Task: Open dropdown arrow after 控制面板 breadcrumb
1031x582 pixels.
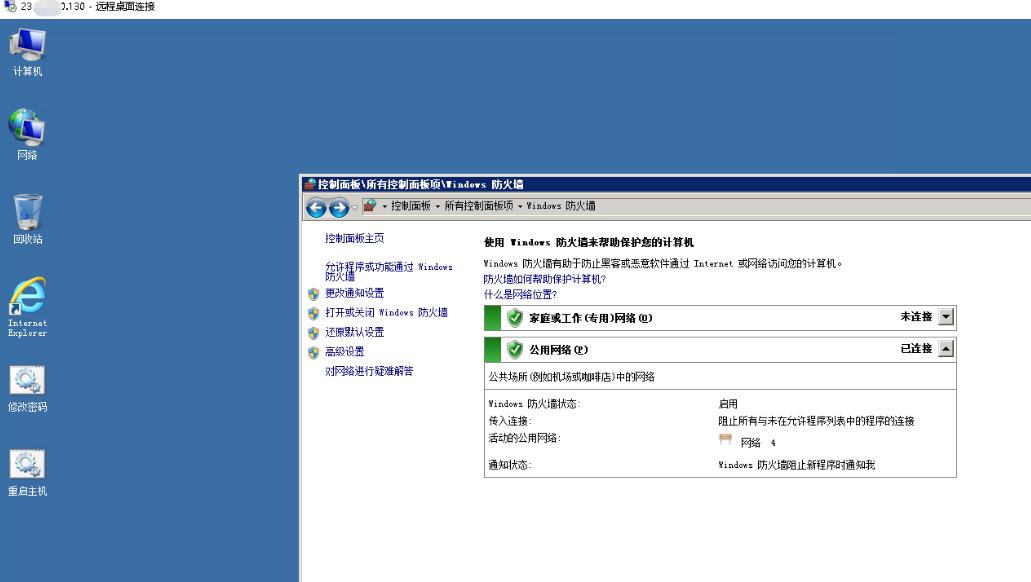Action: (x=437, y=206)
